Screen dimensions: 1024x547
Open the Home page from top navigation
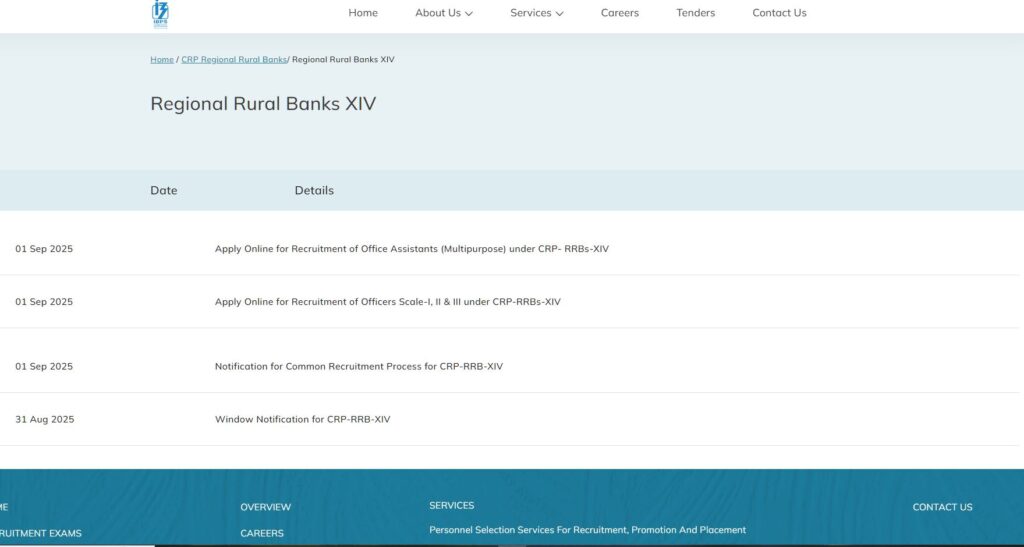pos(363,13)
